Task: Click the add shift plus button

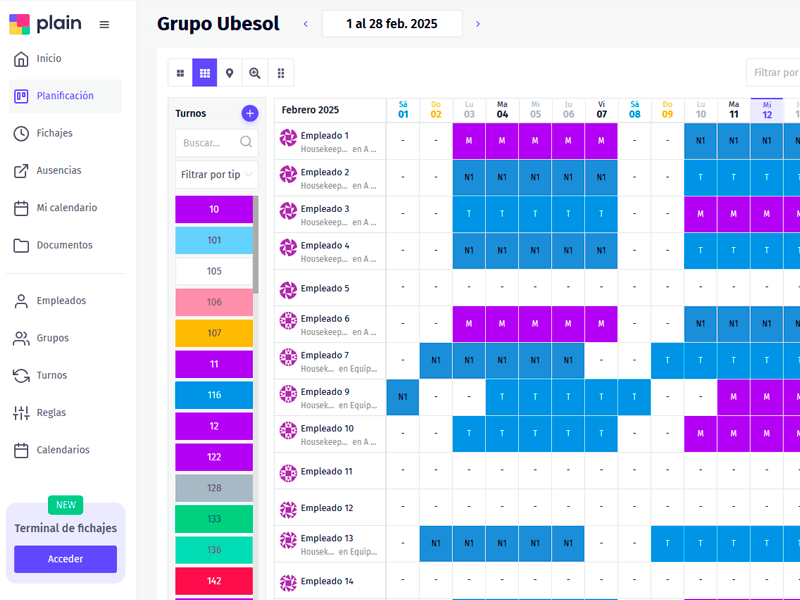Action: click(x=249, y=114)
